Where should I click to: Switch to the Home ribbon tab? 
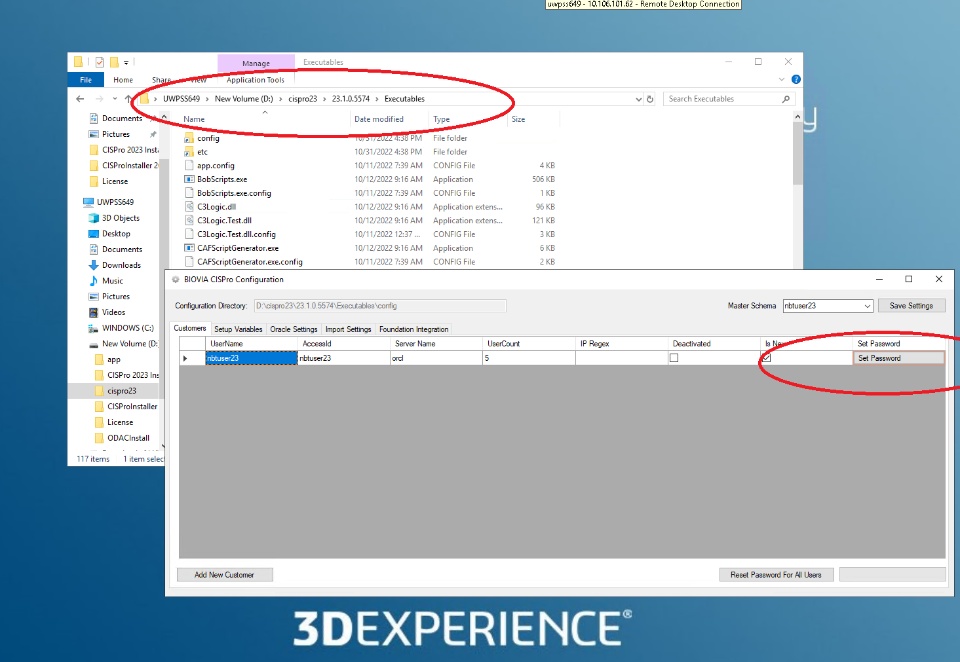point(123,80)
